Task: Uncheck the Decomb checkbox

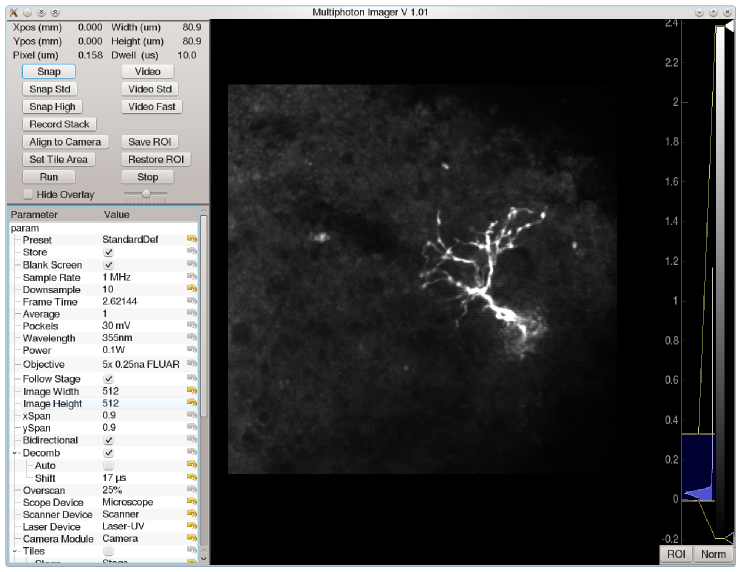Action: tap(109, 453)
